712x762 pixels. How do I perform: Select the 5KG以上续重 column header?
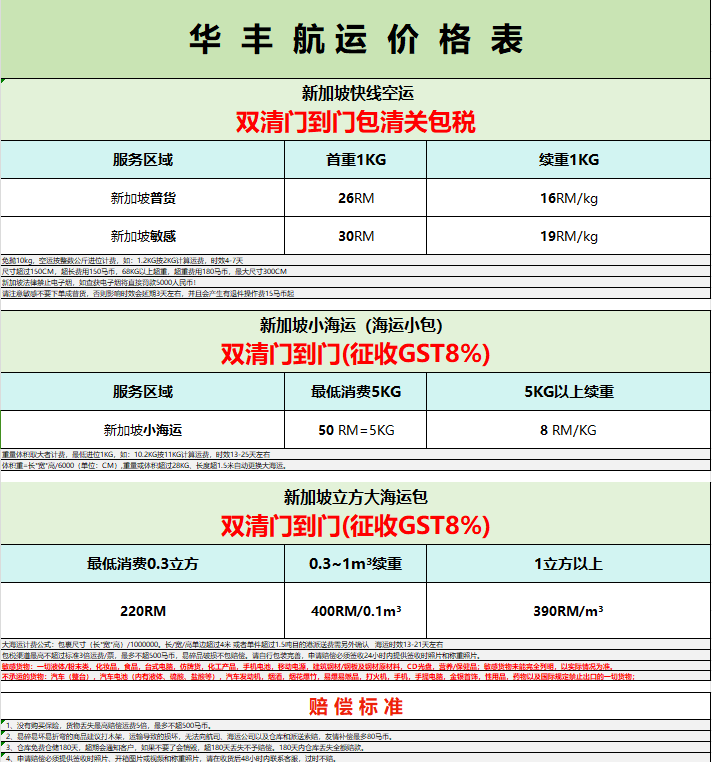[x=568, y=392]
